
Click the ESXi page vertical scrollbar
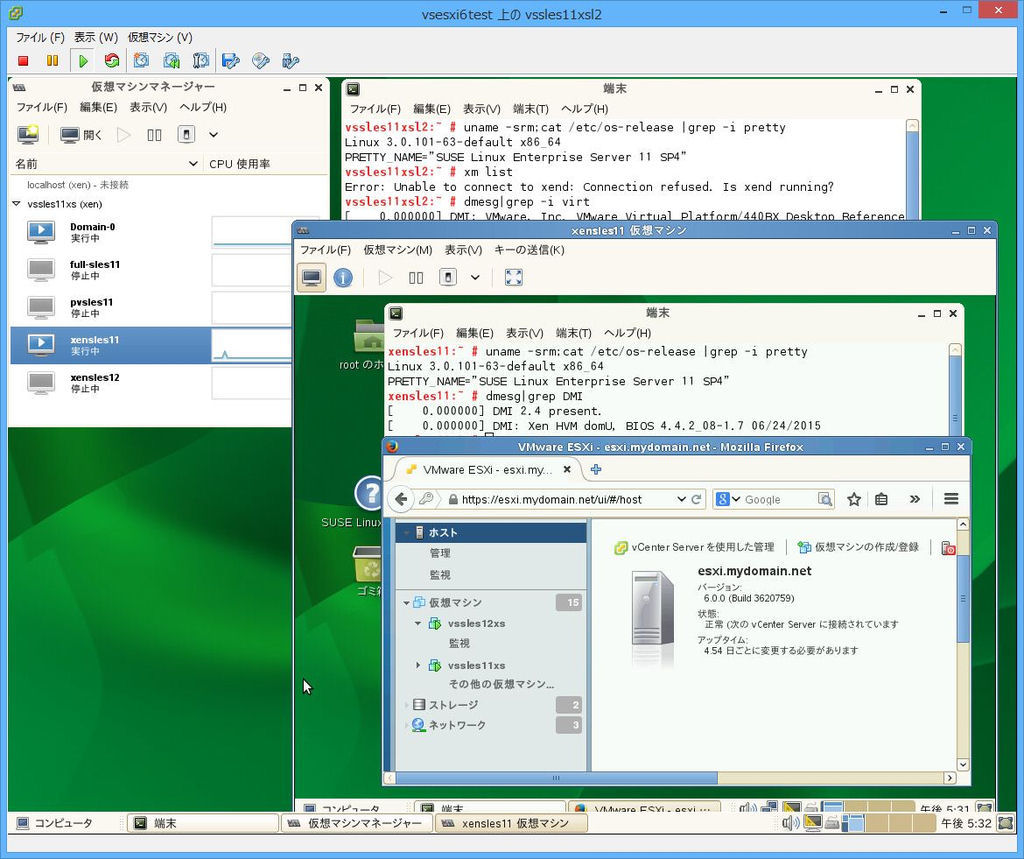coord(963,599)
